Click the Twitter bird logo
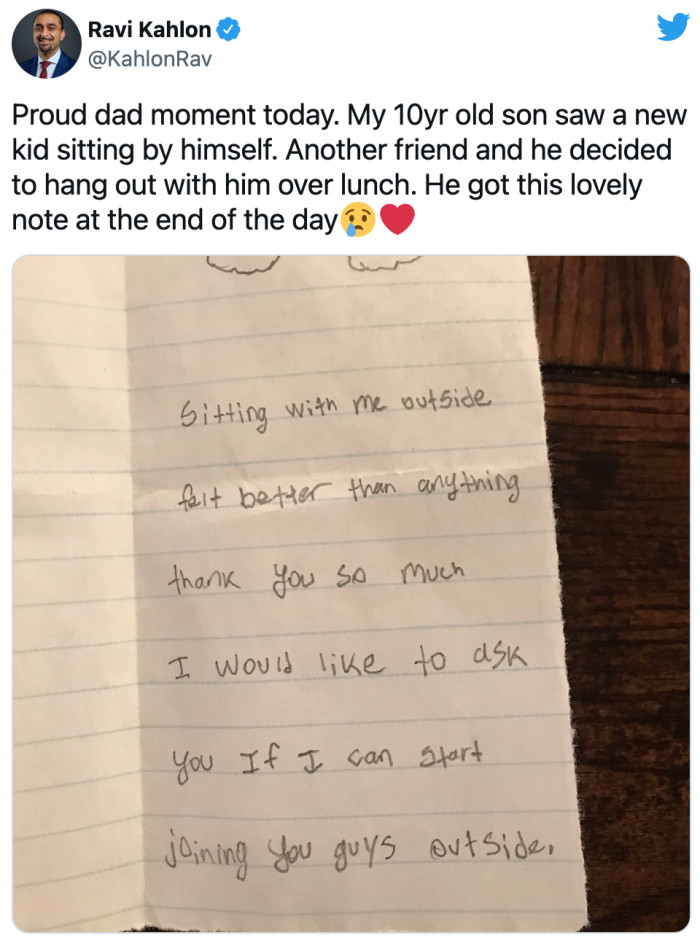The height and width of the screenshot is (946, 700). [x=673, y=27]
